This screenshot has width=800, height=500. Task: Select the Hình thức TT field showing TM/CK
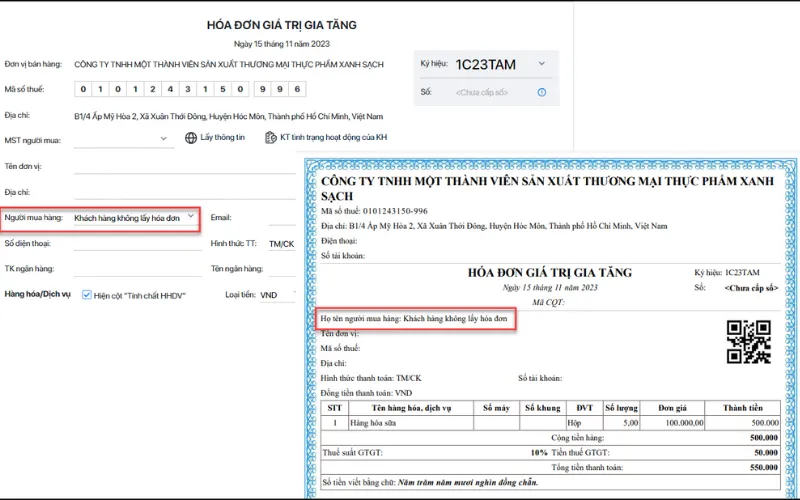pos(281,243)
